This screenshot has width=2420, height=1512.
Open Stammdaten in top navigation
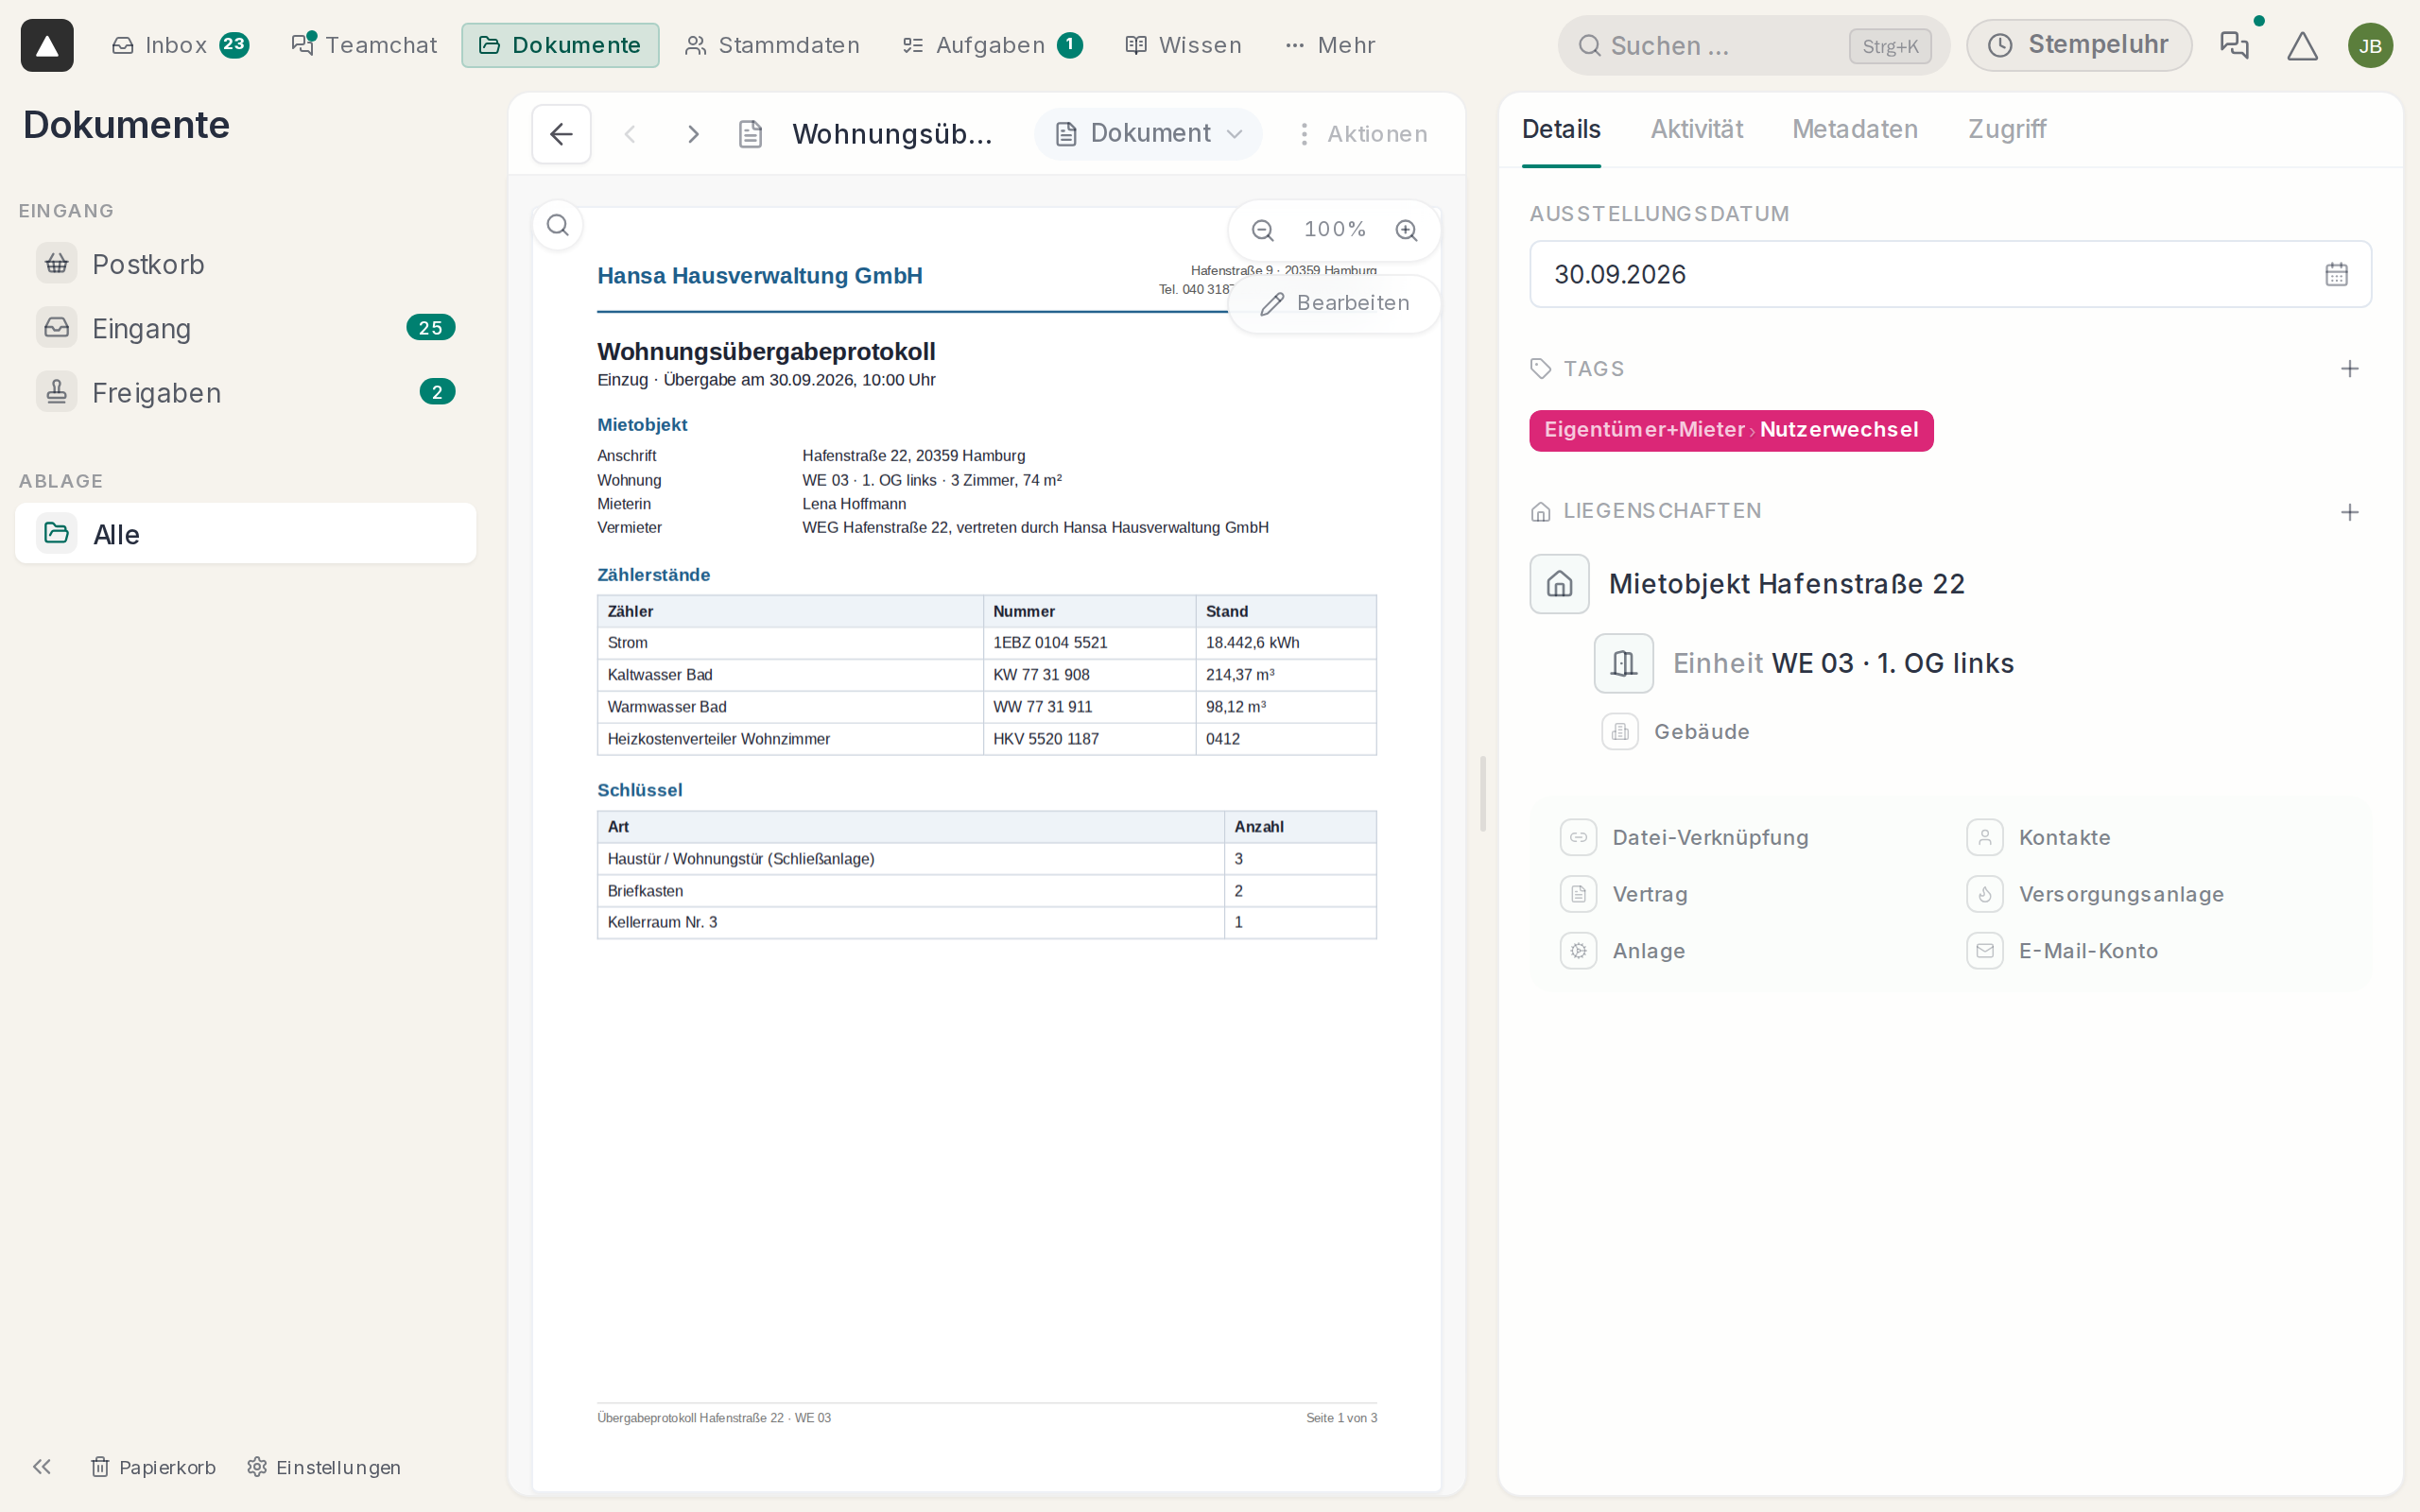point(772,45)
